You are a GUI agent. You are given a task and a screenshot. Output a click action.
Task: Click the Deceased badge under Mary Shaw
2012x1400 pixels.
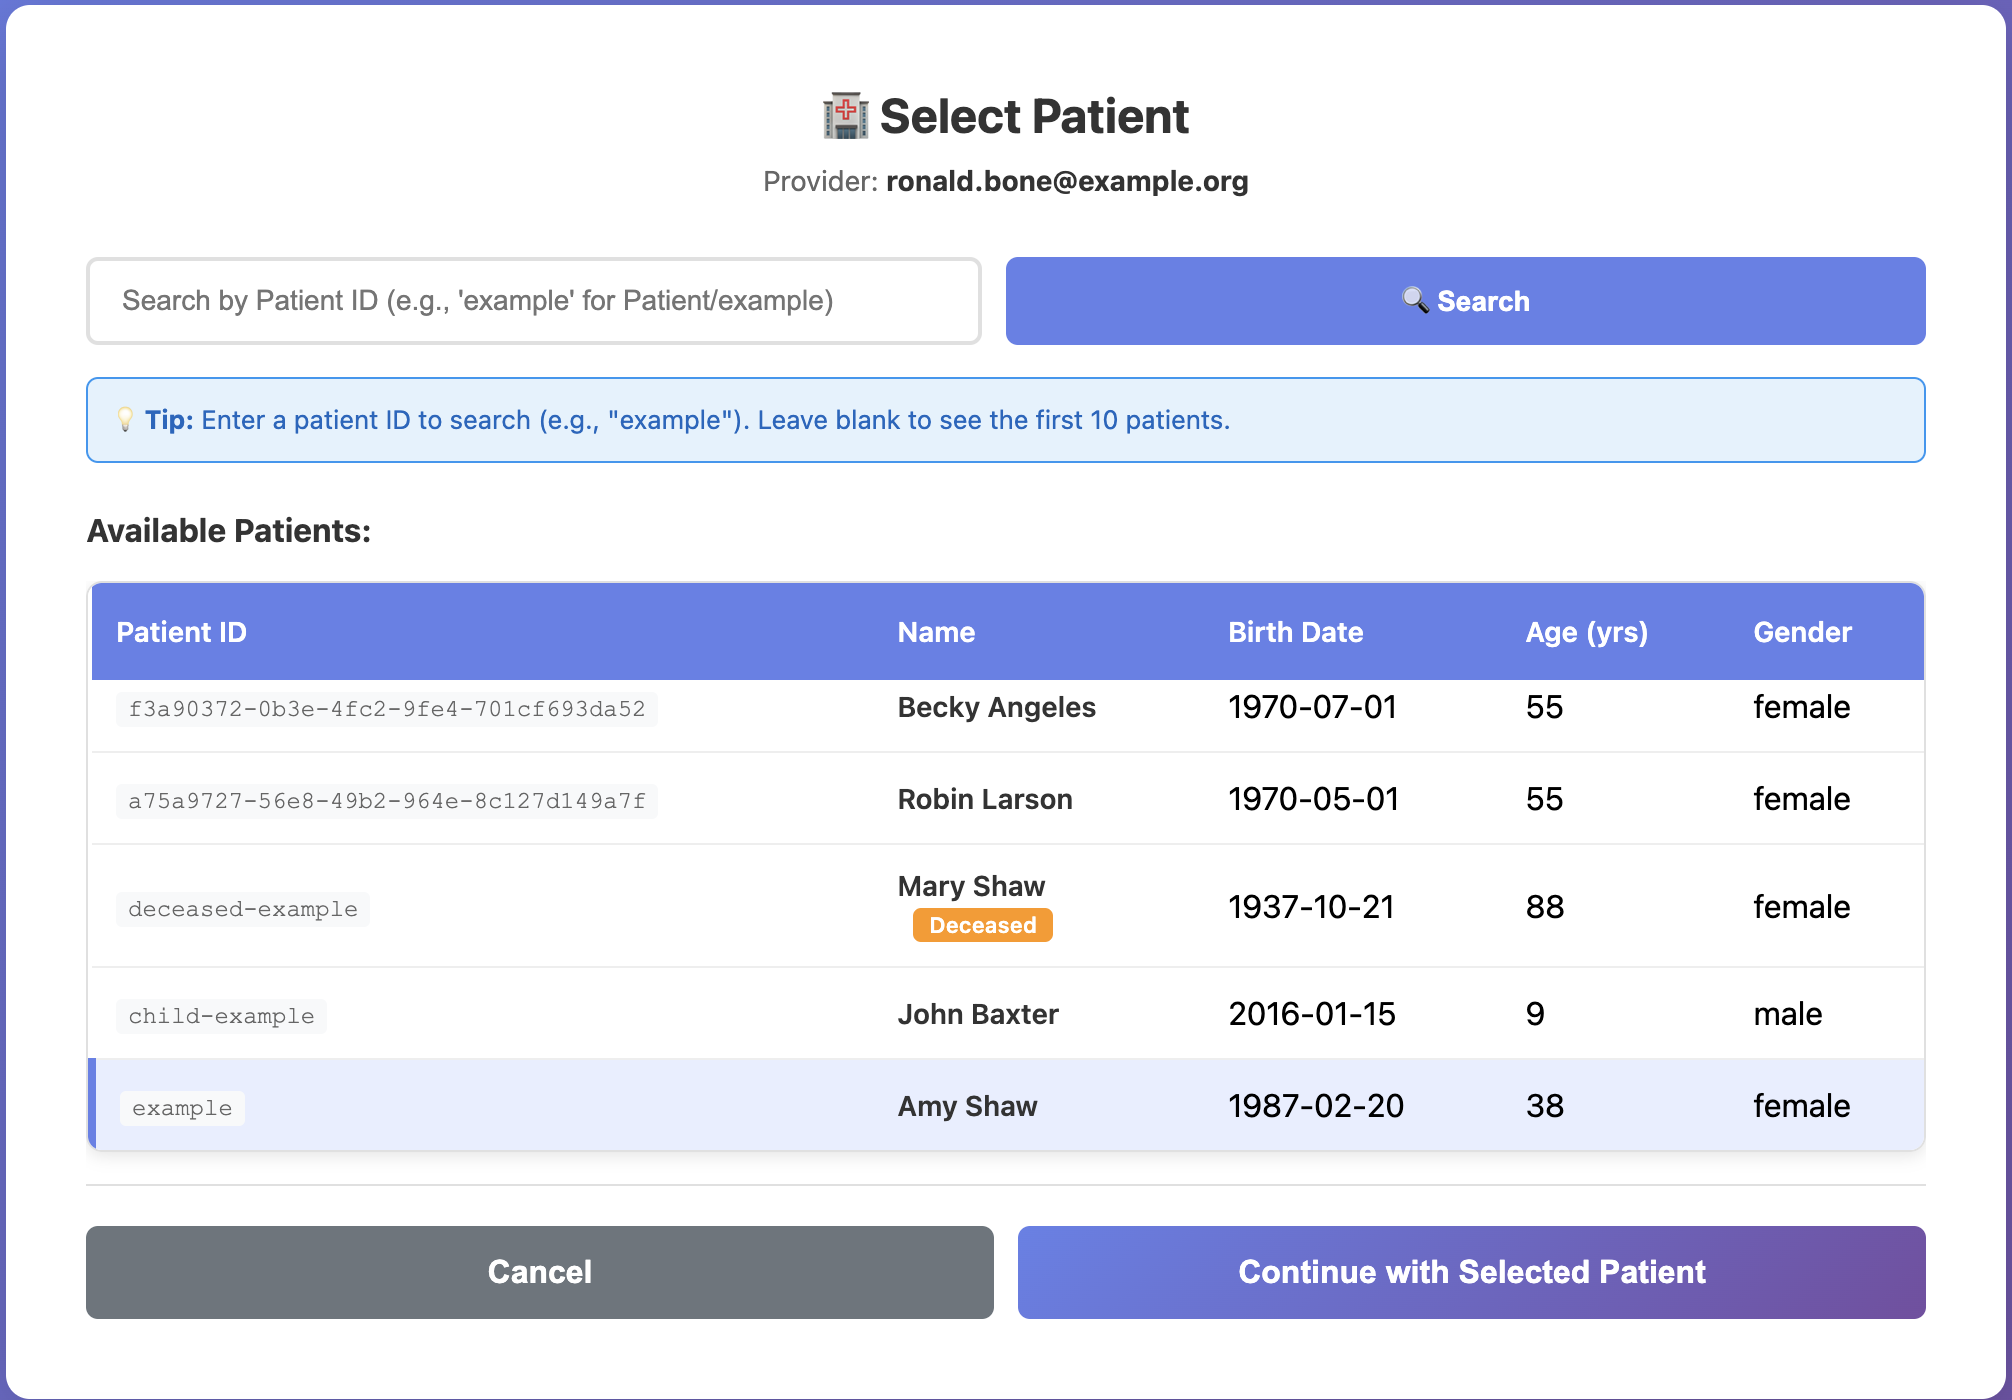click(982, 925)
